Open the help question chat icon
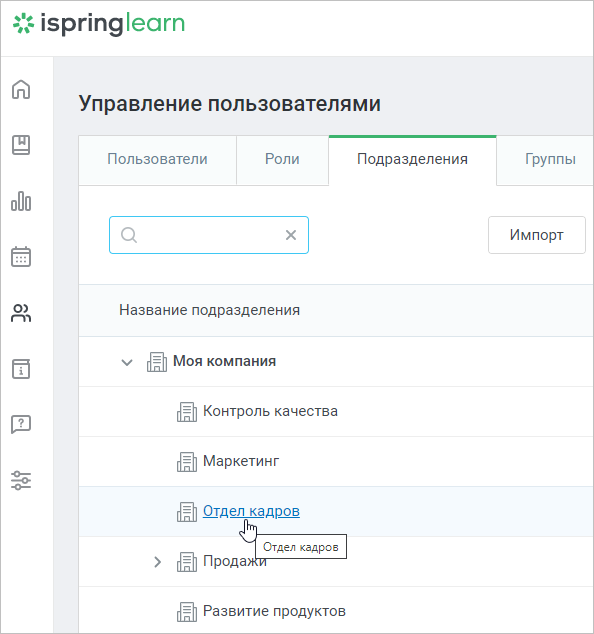The width and height of the screenshot is (594, 634). 21,424
